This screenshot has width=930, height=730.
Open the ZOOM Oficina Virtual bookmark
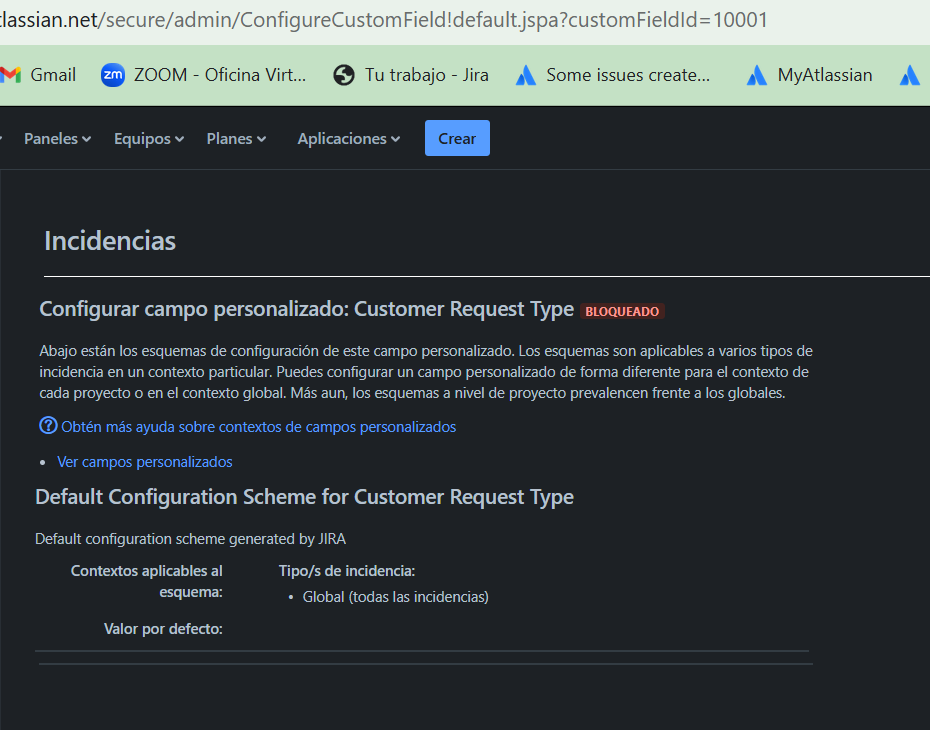pos(203,75)
